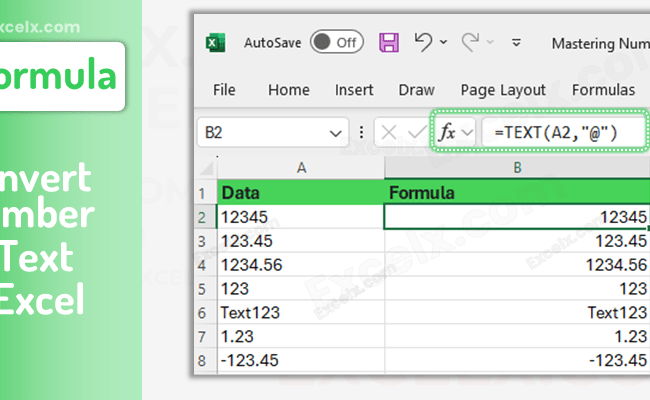This screenshot has width=650, height=400.
Task: Click cell B6 showing Text123
Action: [517, 313]
